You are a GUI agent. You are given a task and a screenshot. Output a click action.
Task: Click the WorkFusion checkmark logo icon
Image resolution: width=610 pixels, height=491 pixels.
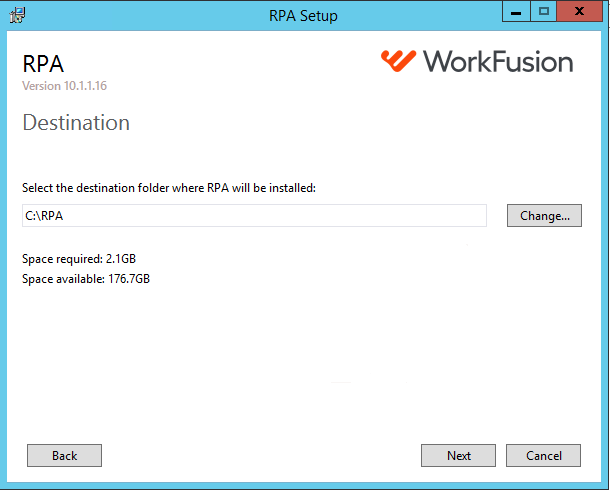[398, 61]
